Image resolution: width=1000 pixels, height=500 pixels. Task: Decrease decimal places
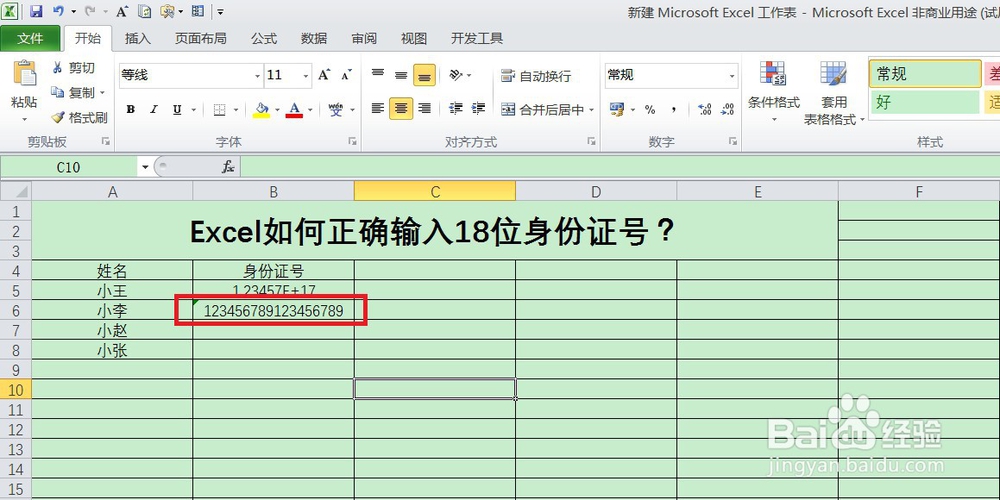coord(727,110)
